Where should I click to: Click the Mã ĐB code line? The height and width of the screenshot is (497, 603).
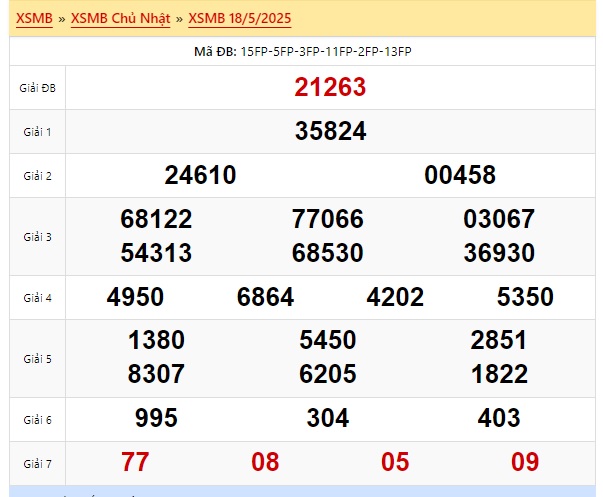point(303,52)
